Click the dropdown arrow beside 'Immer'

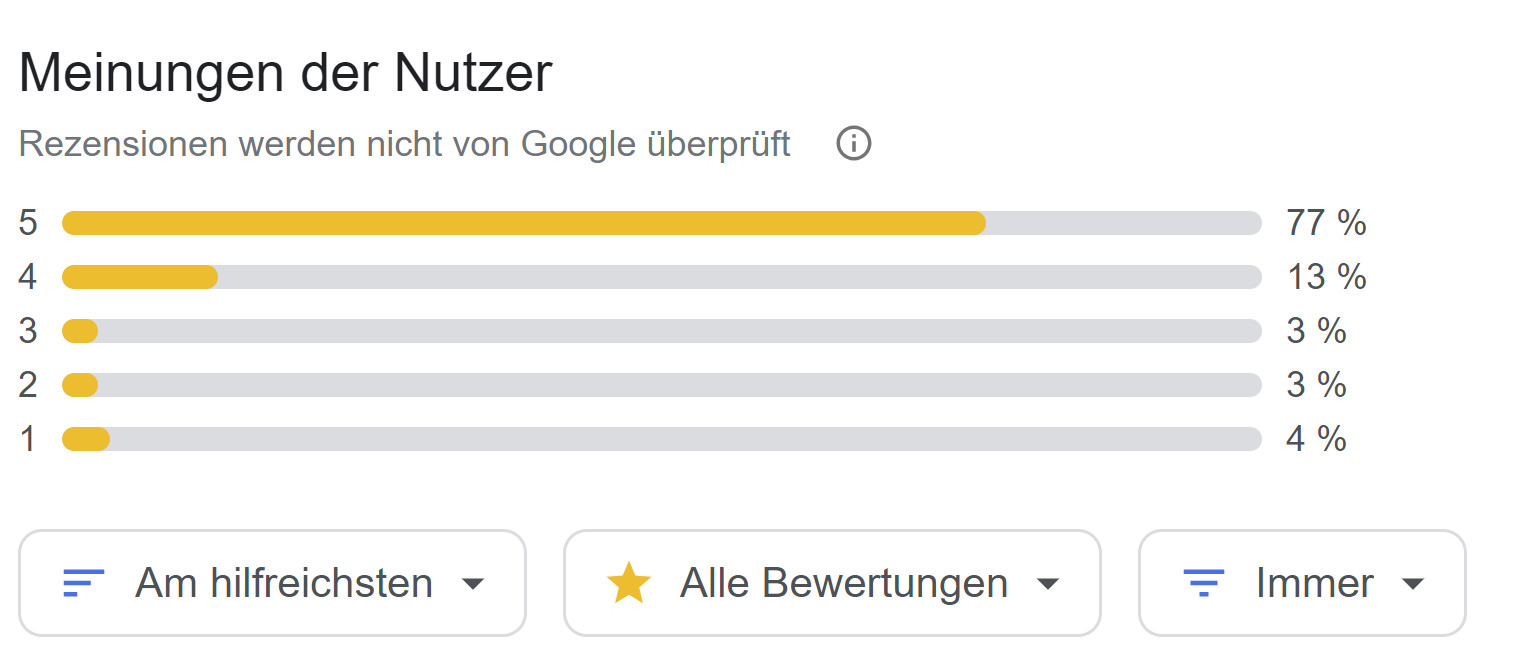point(1413,583)
